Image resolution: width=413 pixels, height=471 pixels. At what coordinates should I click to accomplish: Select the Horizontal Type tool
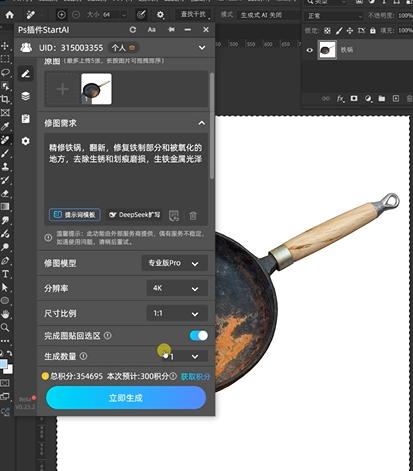(5, 274)
